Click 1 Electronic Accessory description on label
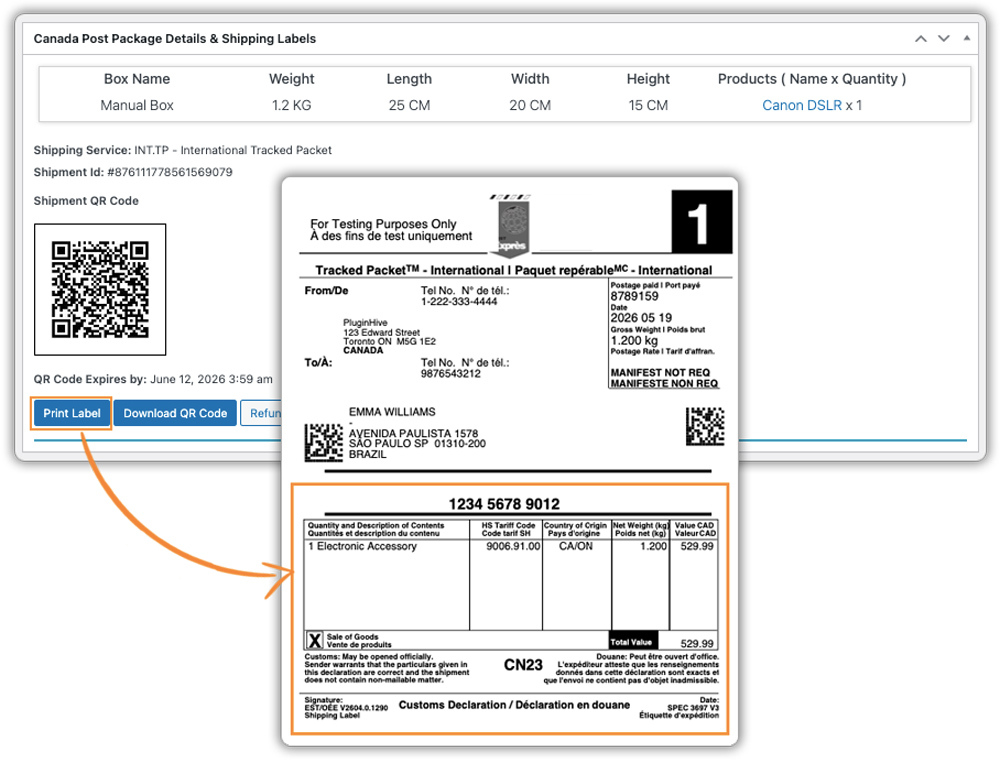 click(x=362, y=547)
